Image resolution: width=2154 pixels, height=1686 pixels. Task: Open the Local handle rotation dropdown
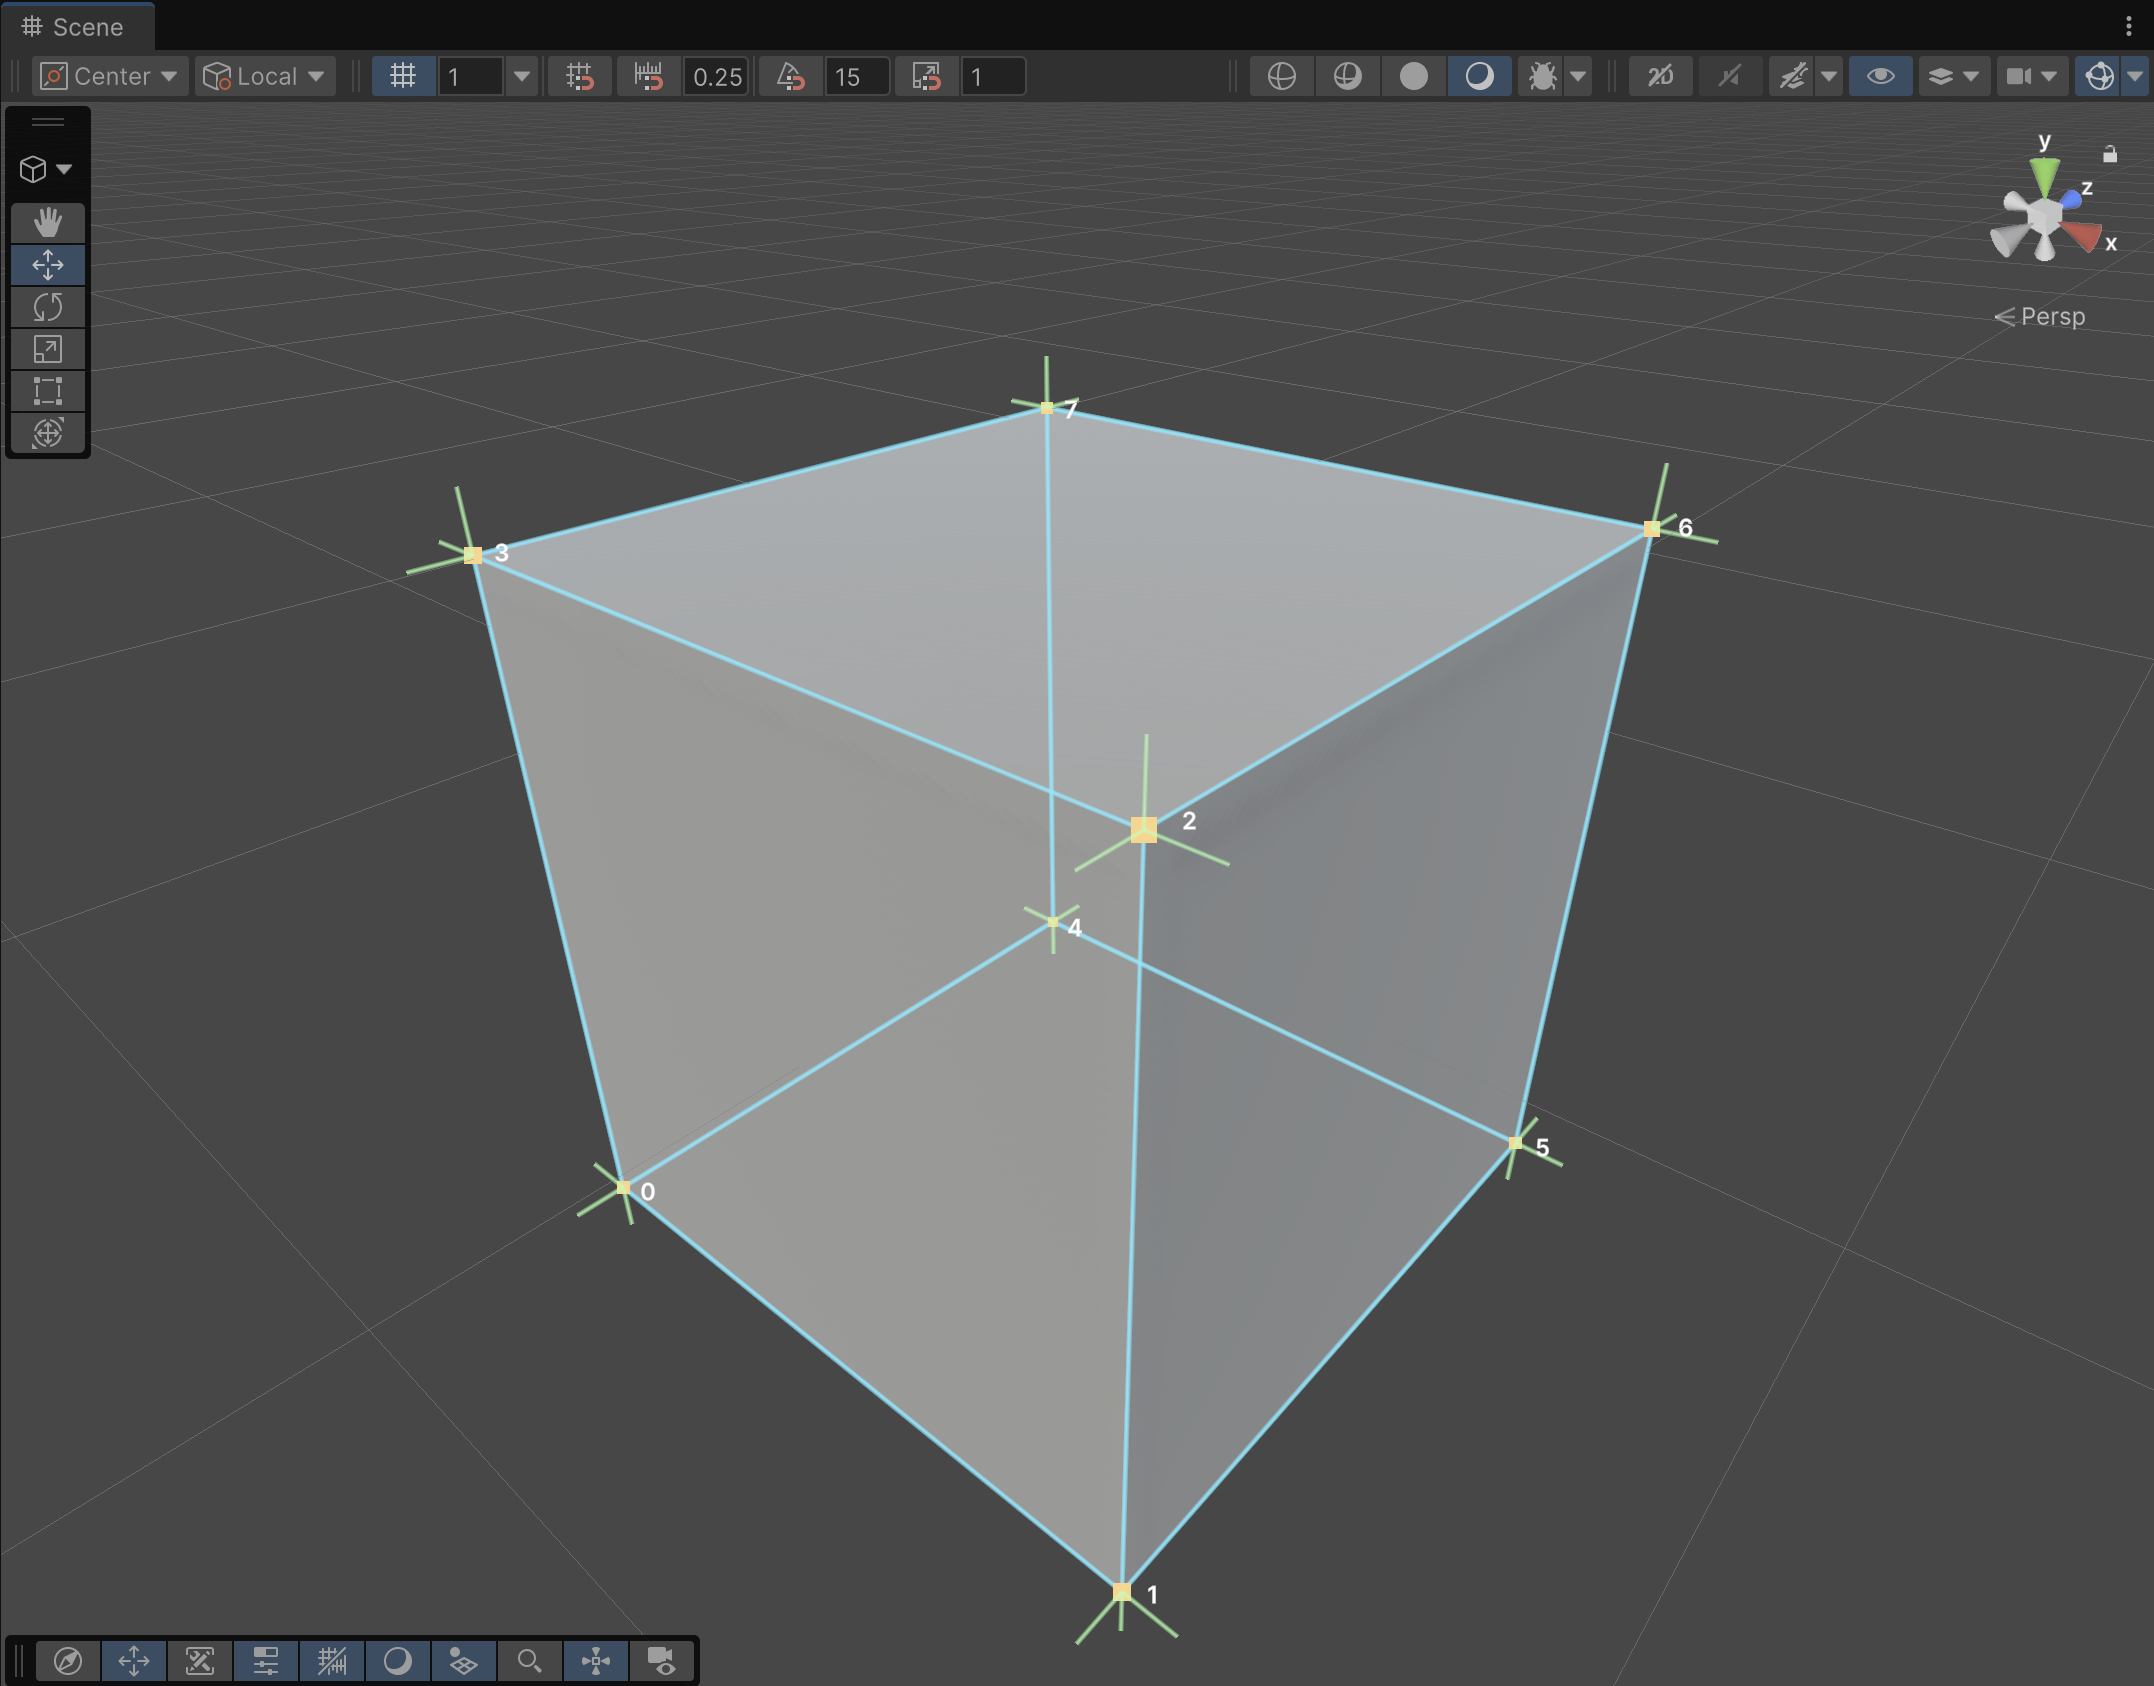[x=264, y=76]
